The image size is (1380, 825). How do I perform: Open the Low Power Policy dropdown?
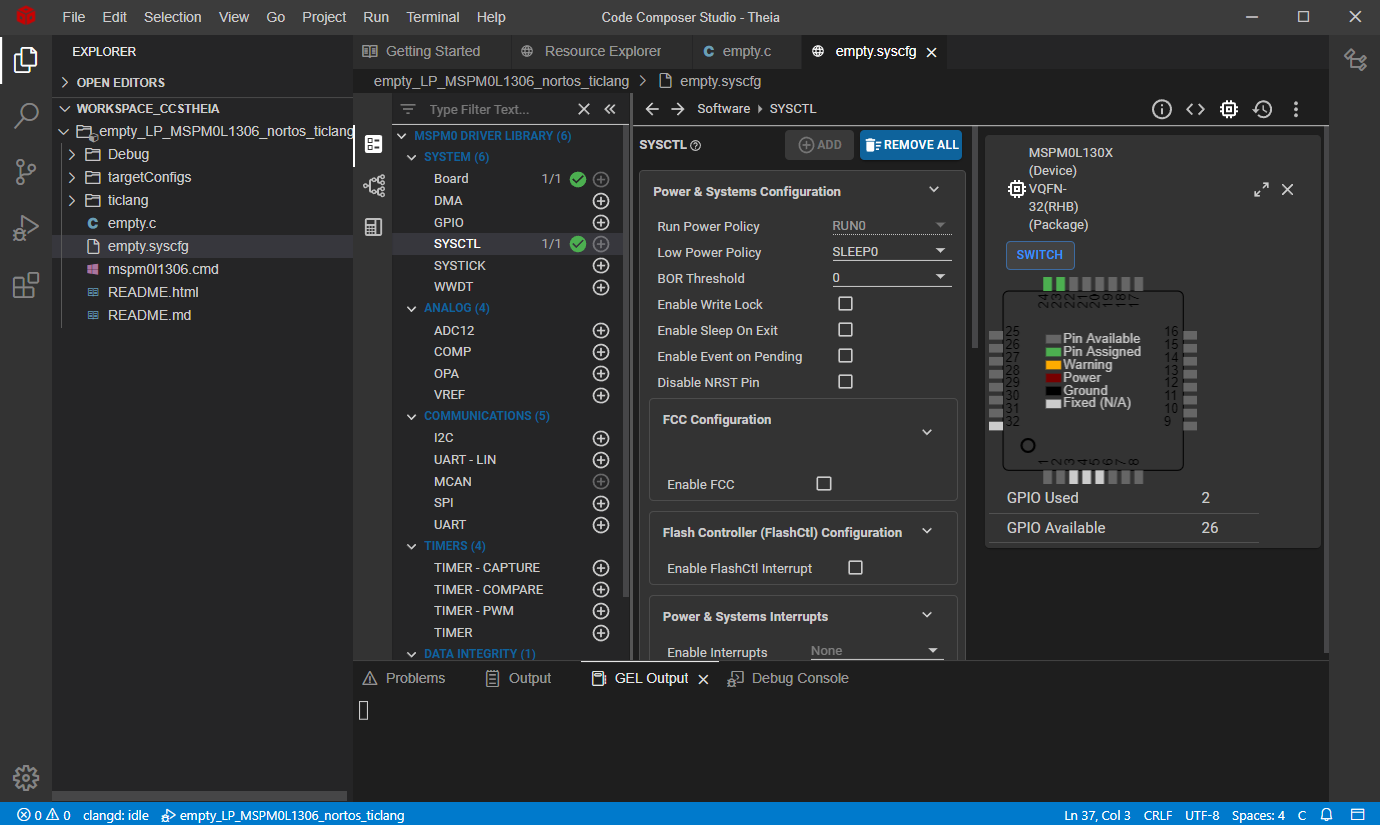point(890,252)
